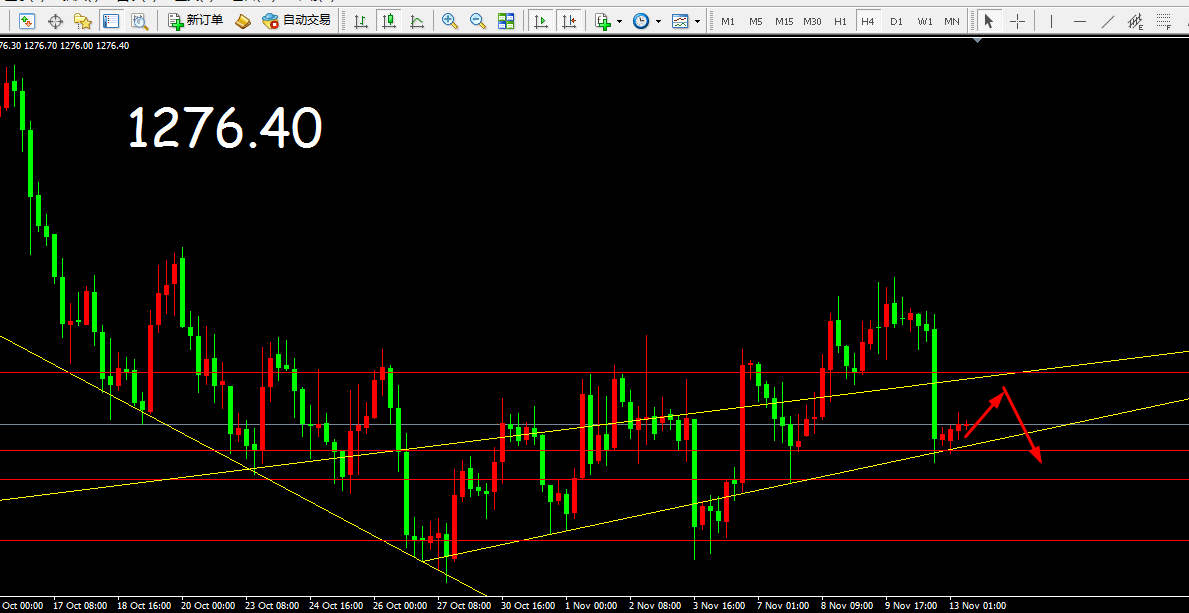
Task: Select the H4 timeframe
Action: click(868, 21)
